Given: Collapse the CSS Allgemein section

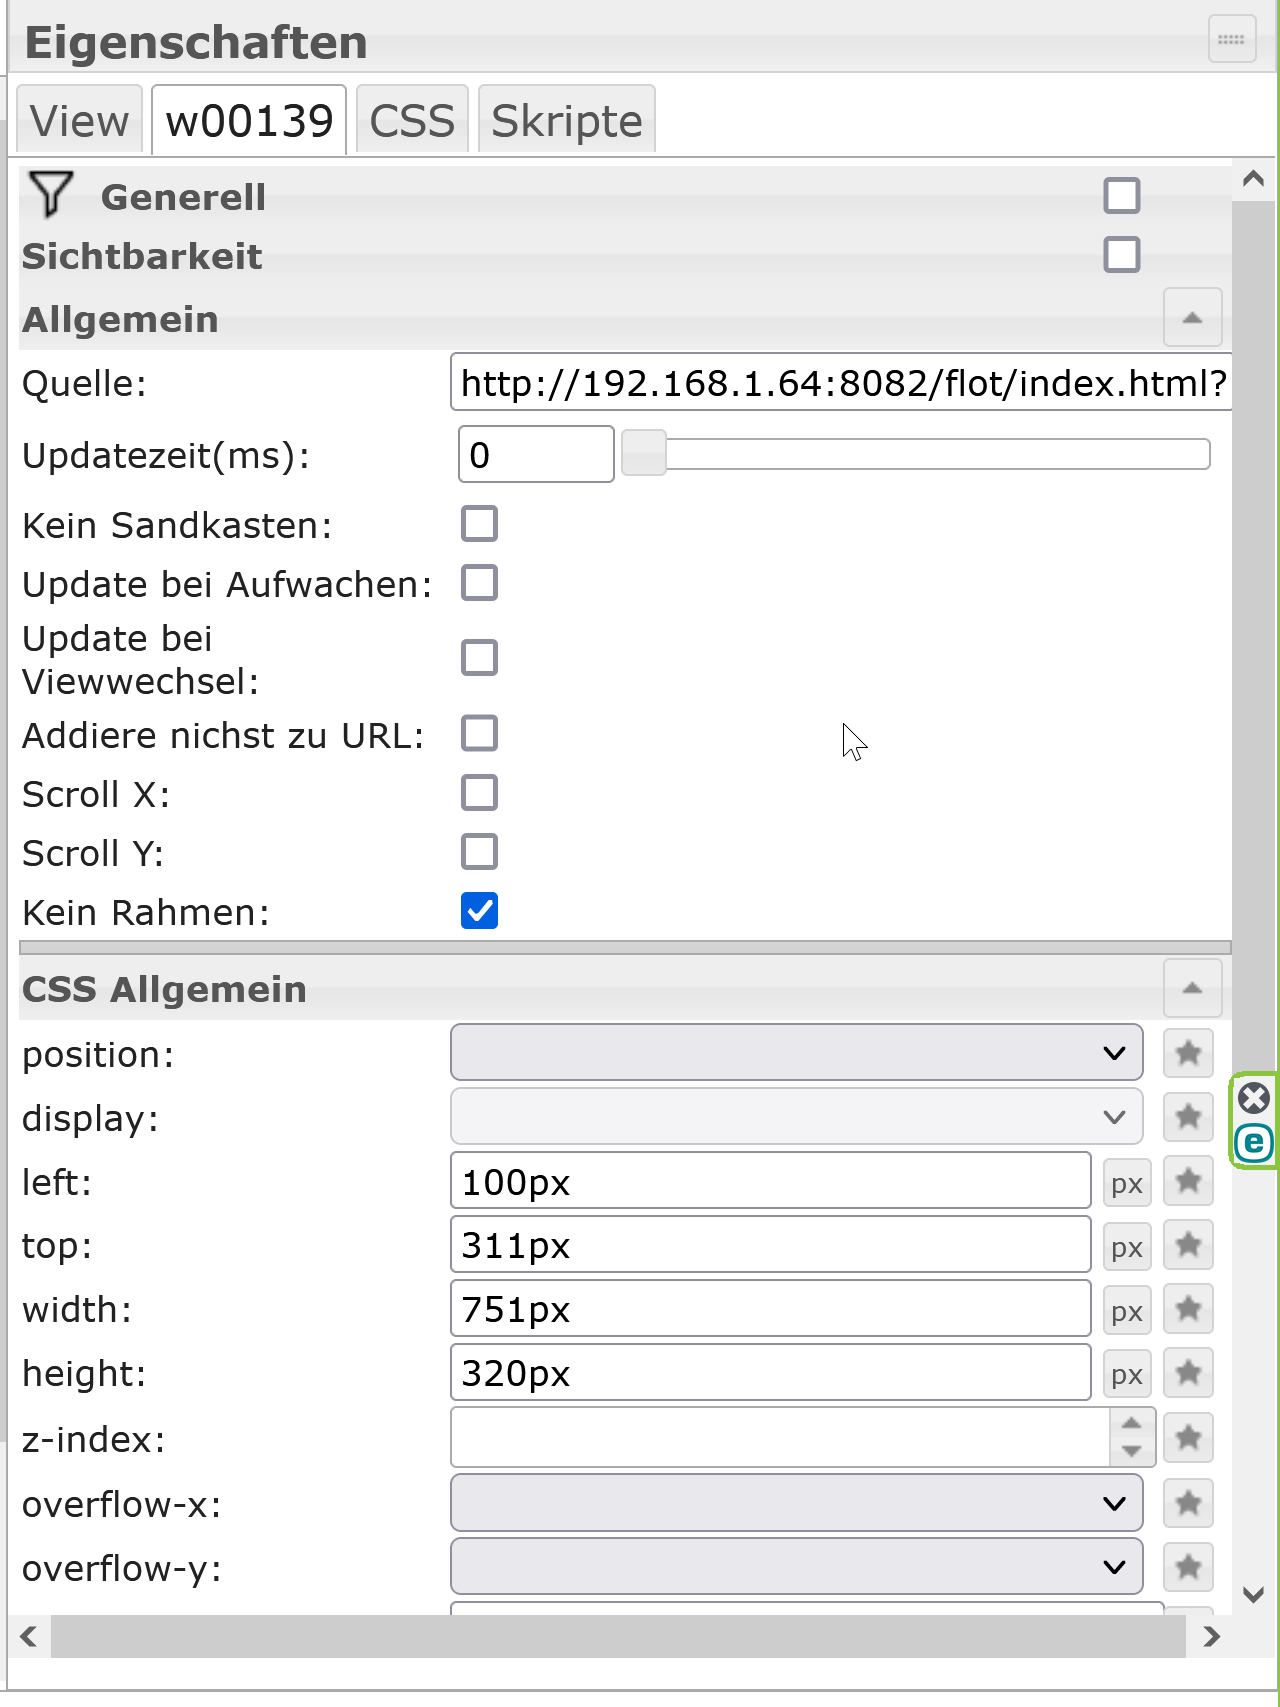Looking at the screenshot, I should pyautogui.click(x=1192, y=987).
